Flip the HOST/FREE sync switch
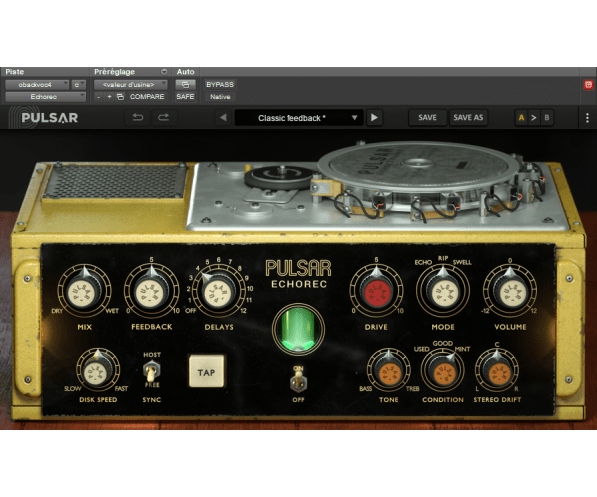597x497 pixels. (152, 371)
